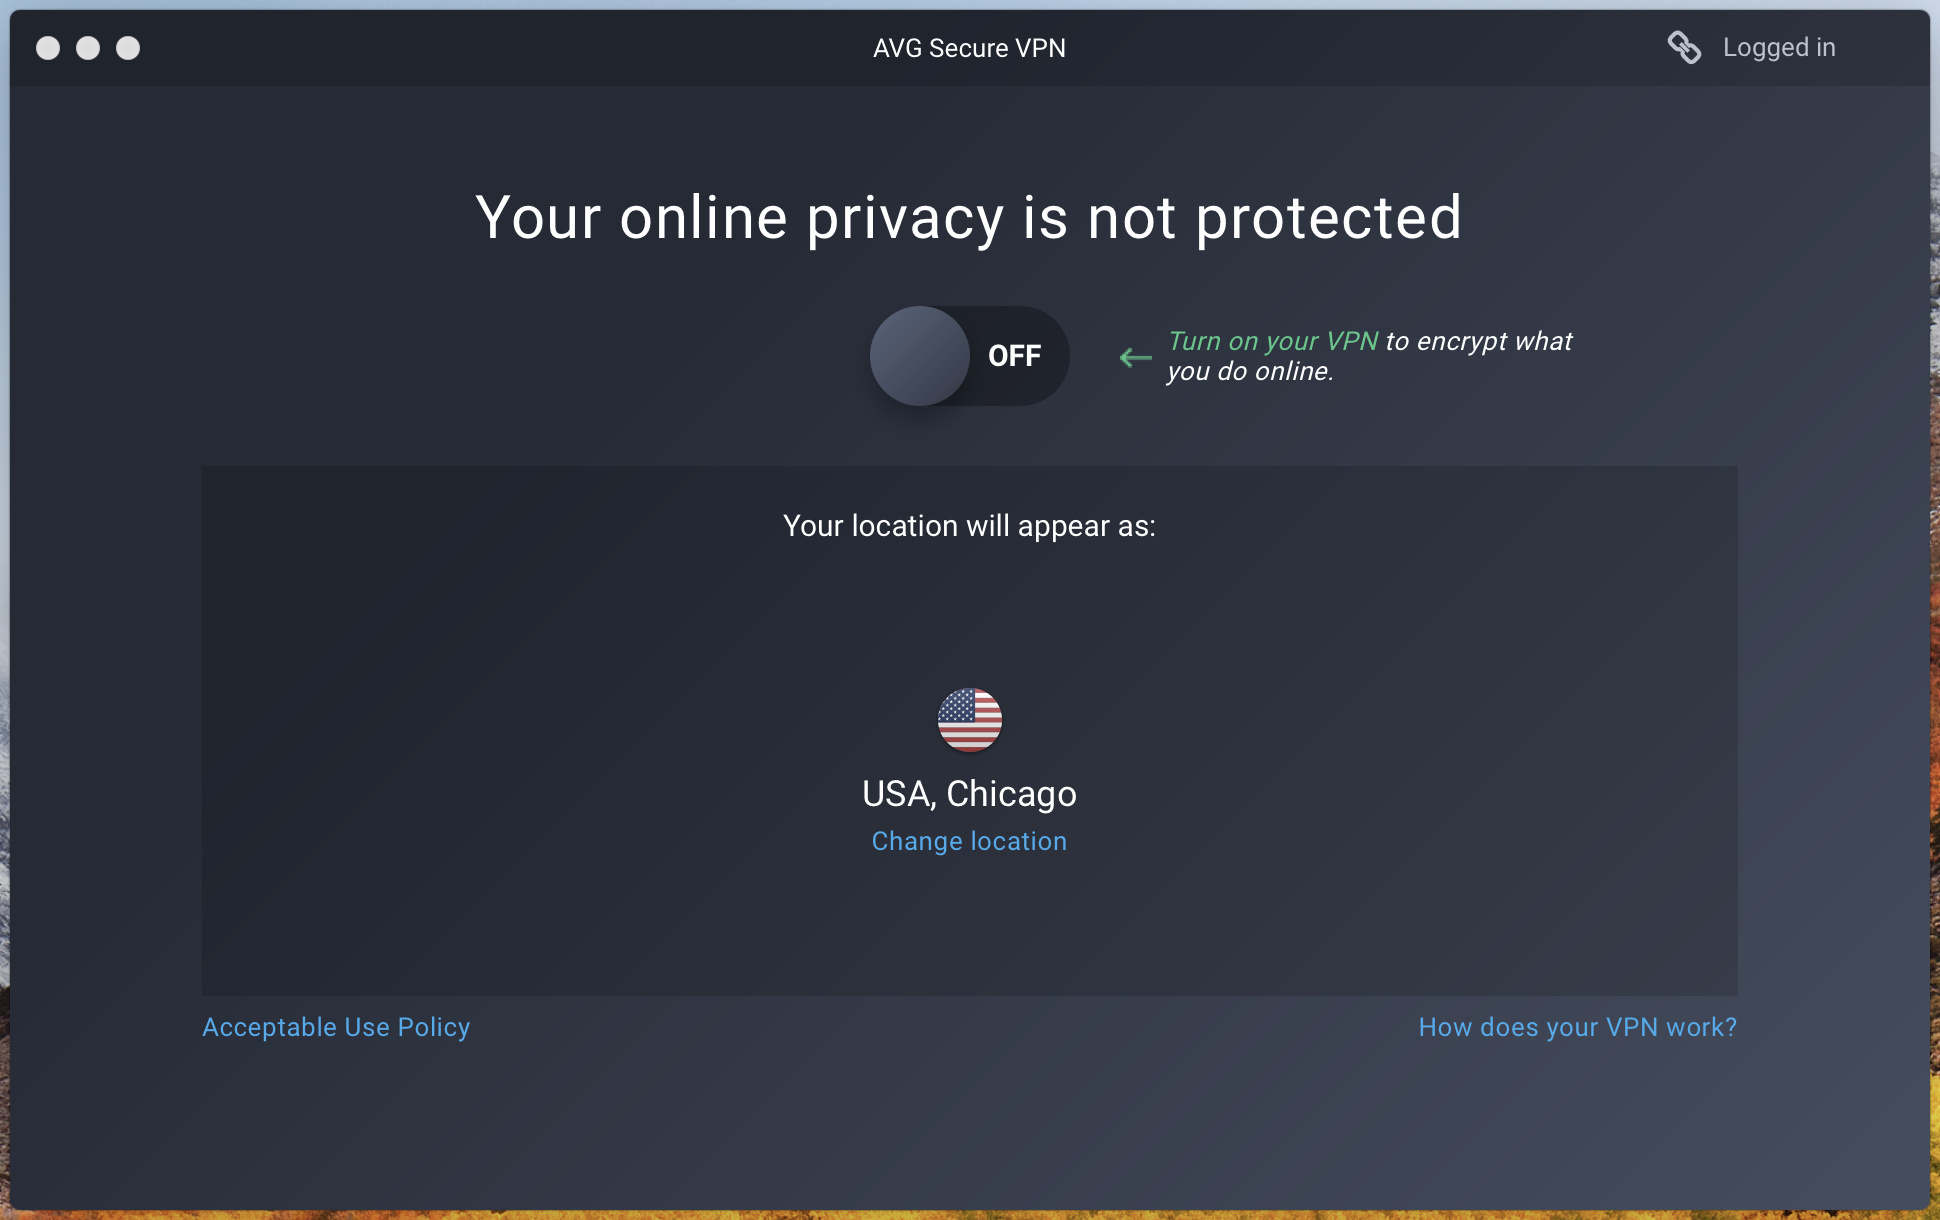The height and width of the screenshot is (1220, 1940).
Task: Click the green arrow pointing at the VPN switch
Action: click(x=1135, y=357)
